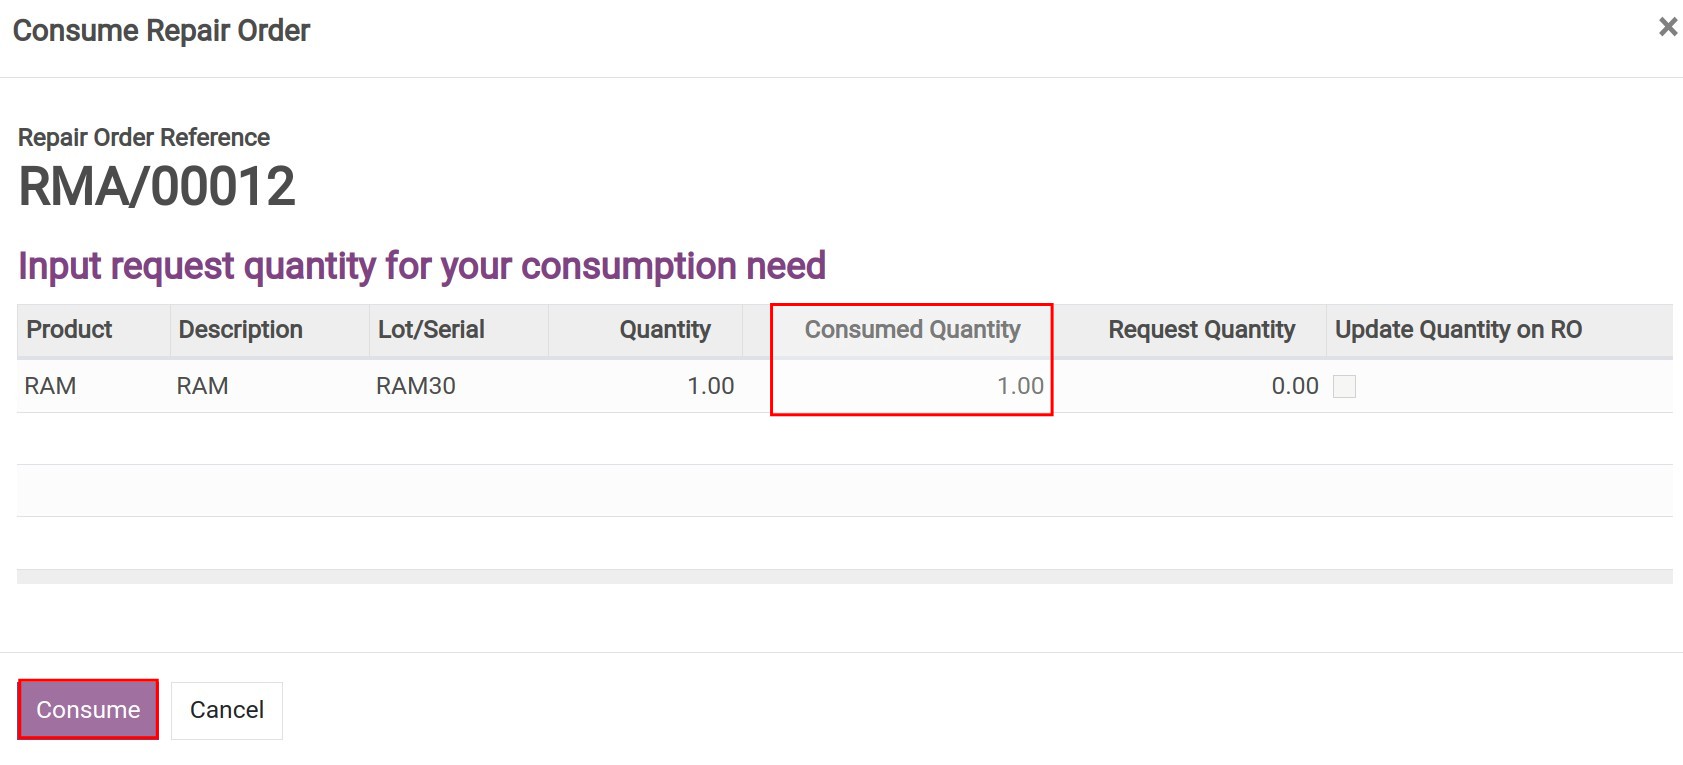The width and height of the screenshot is (1683, 765).
Task: Sort by Description column header
Action: coord(240,330)
